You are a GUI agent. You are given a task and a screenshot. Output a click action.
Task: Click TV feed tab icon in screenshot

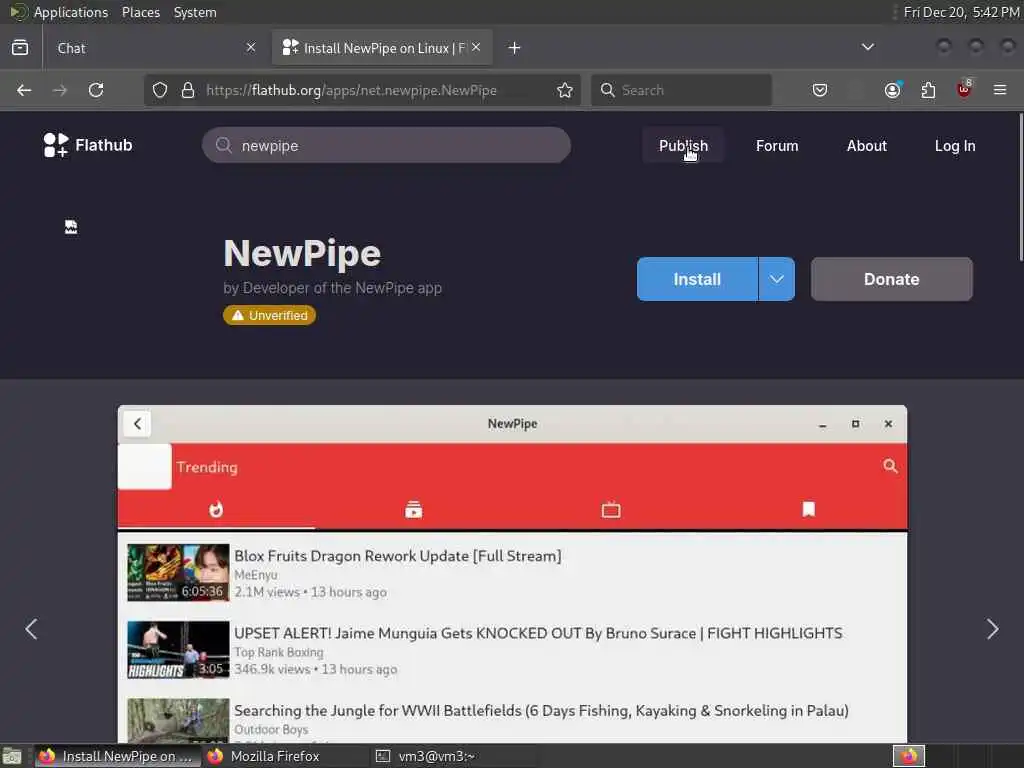611,509
